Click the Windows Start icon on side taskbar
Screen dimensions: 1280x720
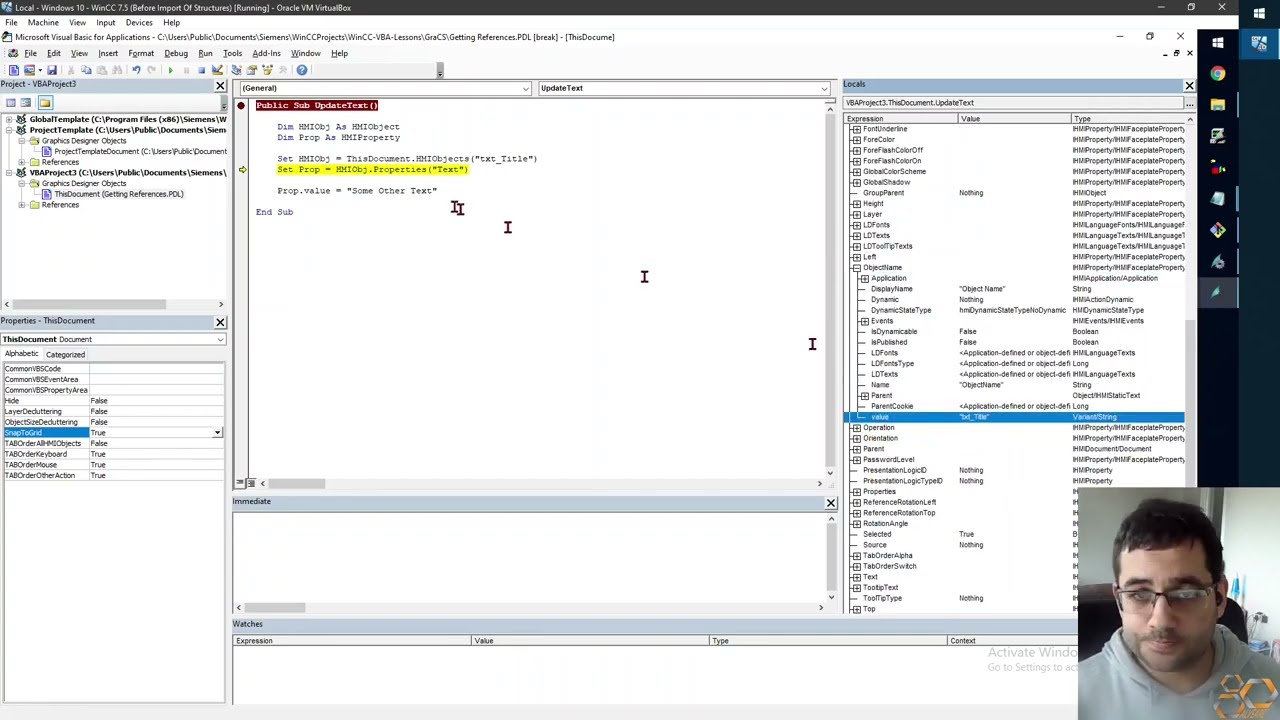(x=1217, y=43)
